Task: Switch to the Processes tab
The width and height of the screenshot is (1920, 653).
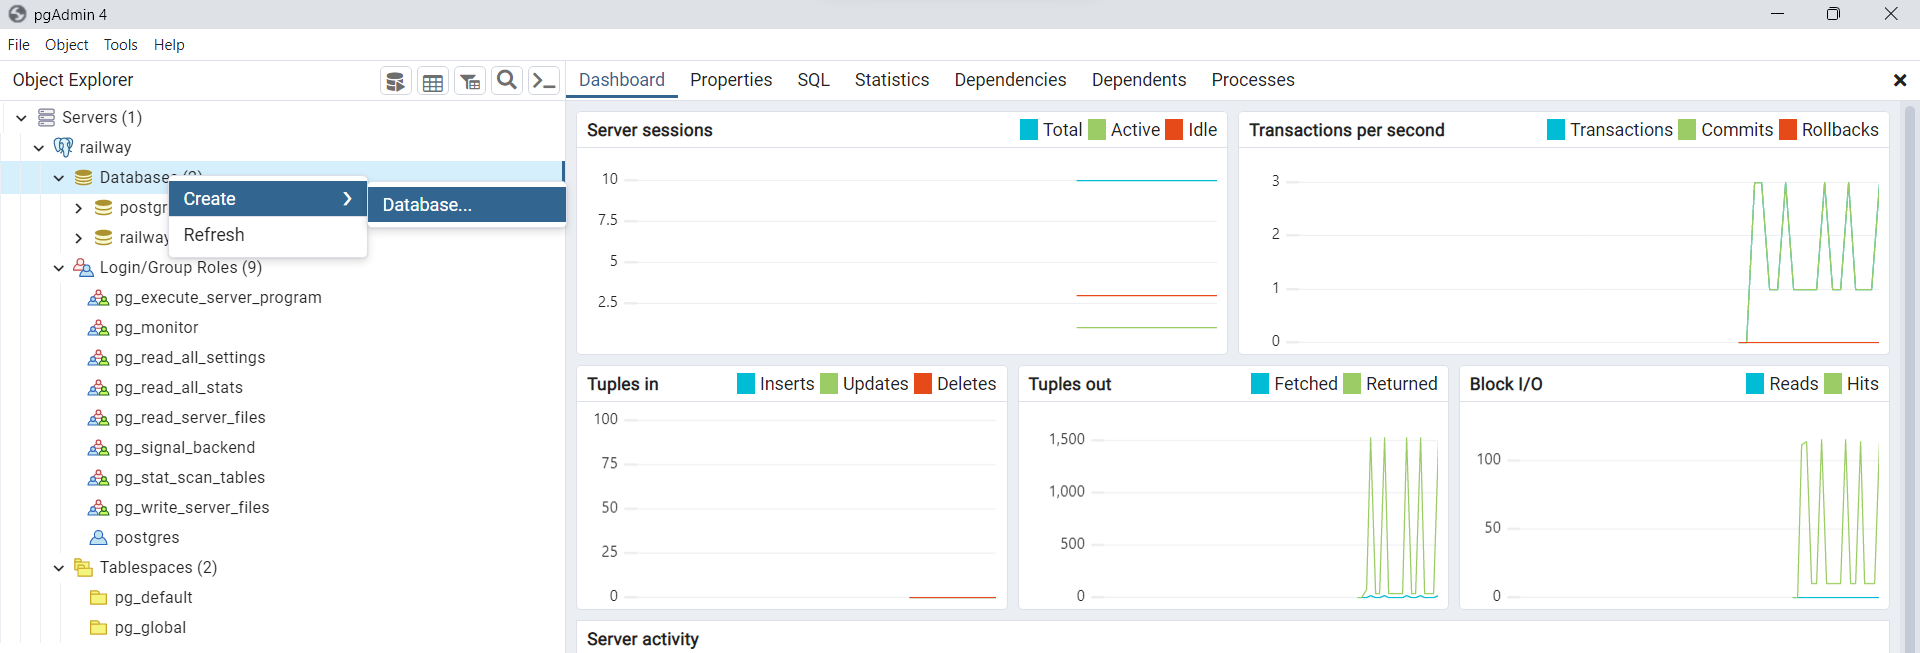Action: [x=1253, y=80]
